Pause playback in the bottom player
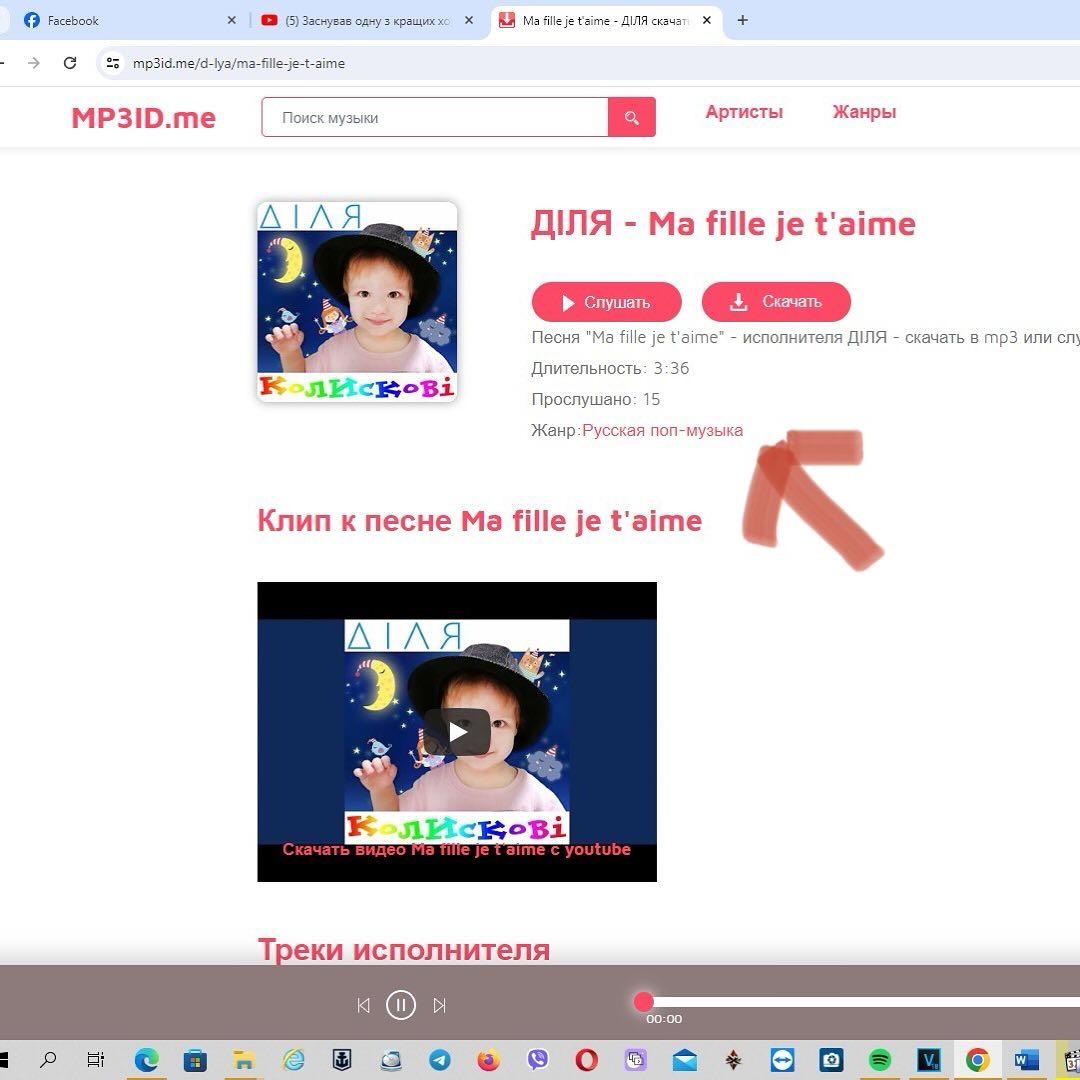 pos(401,1005)
